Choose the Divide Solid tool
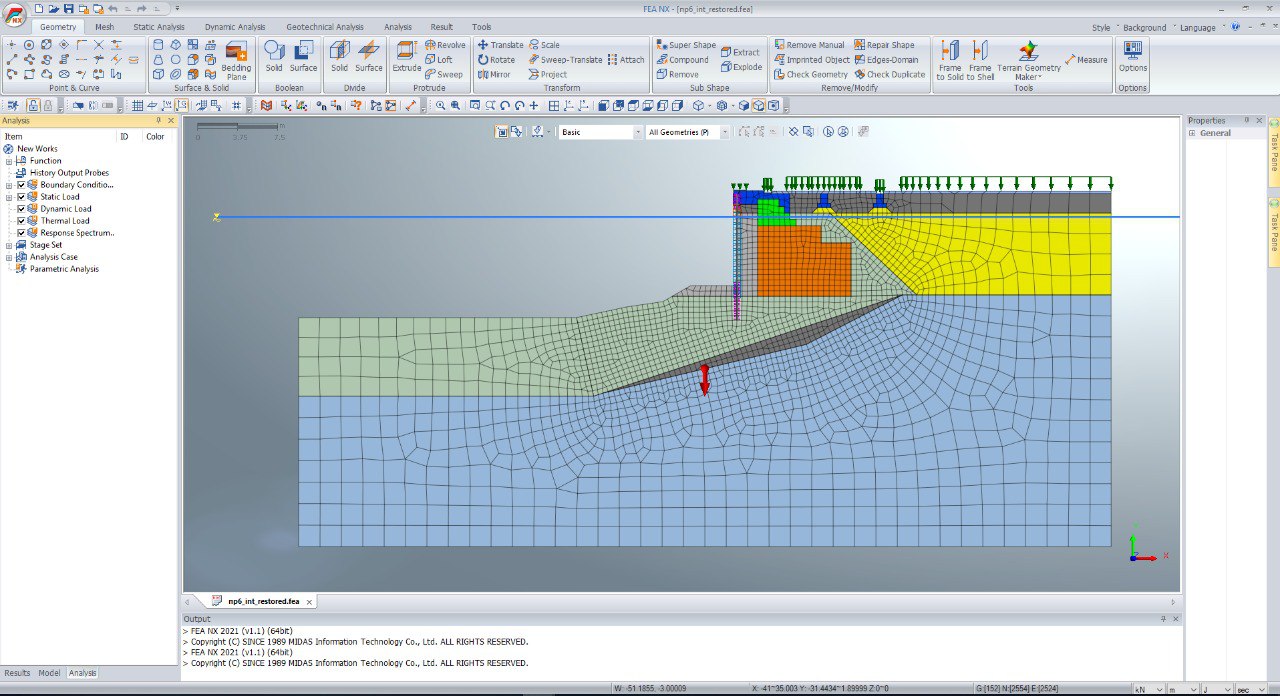1280x696 pixels. coord(340,57)
